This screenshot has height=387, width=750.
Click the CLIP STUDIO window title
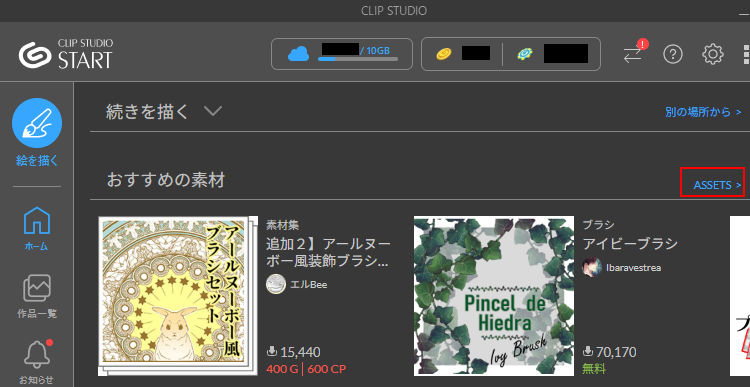394,10
